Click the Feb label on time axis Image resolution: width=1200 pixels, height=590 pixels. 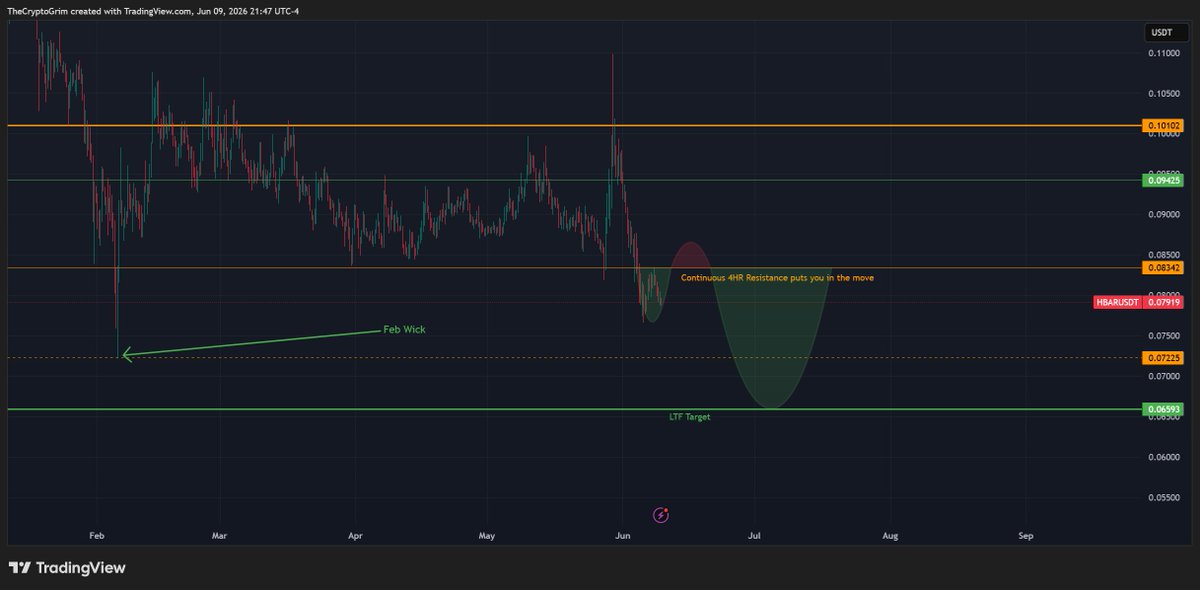[x=95, y=536]
